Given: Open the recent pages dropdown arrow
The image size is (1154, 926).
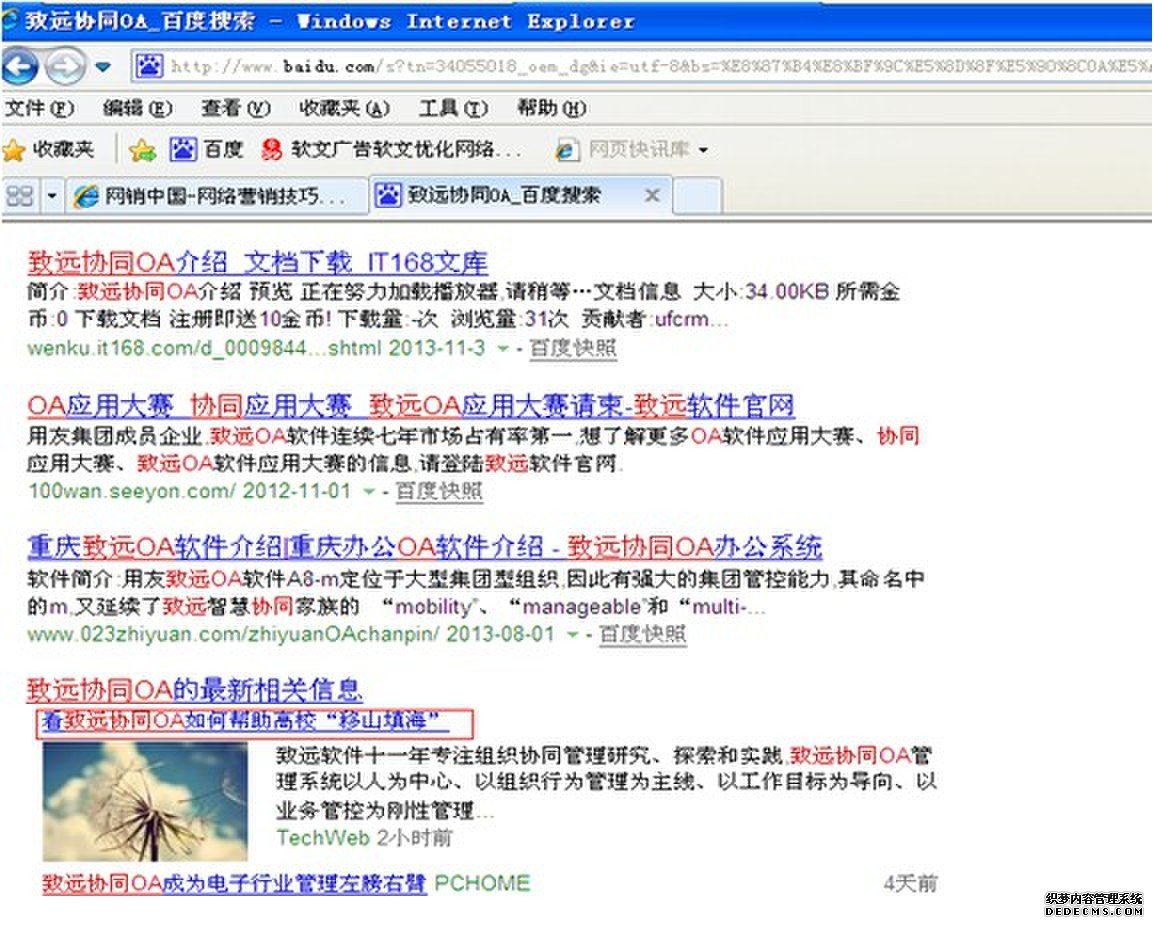Looking at the screenshot, I should (x=103, y=67).
